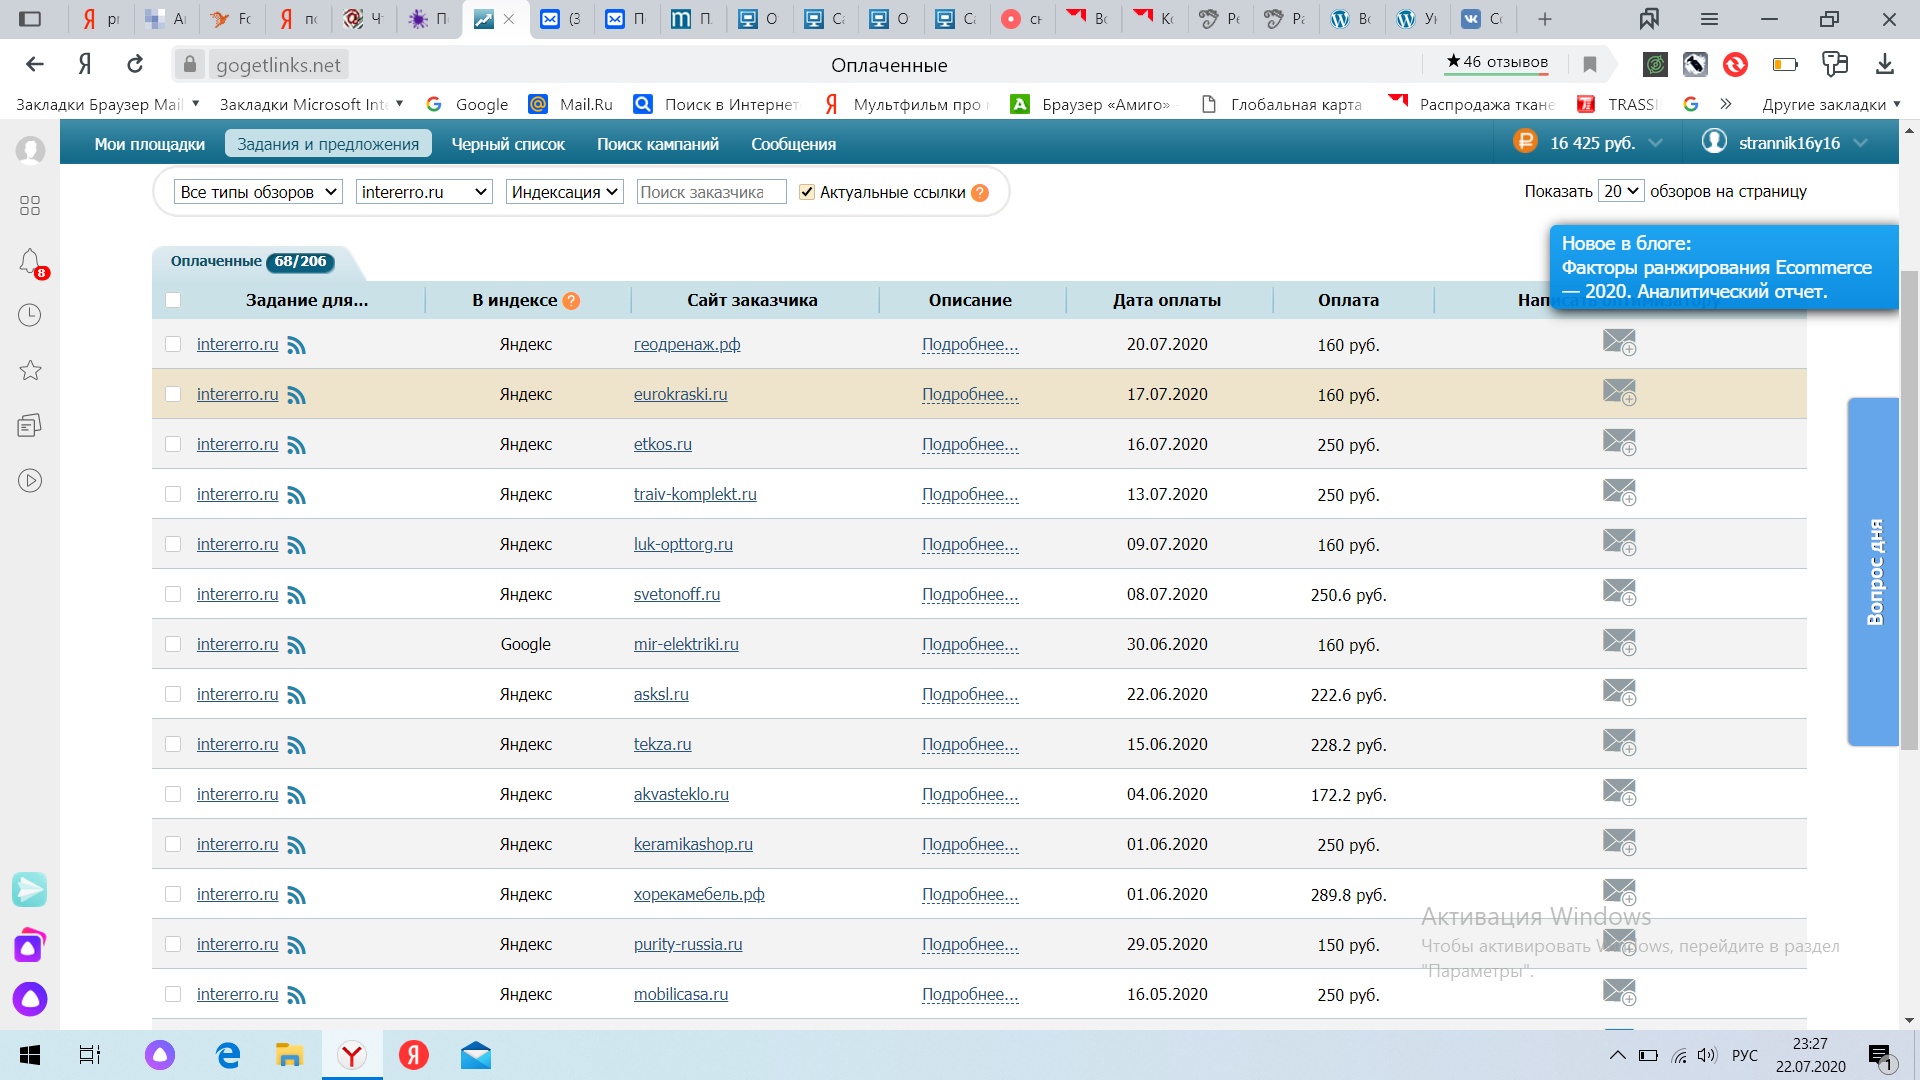Open 'Подробнее...' link for svetonoff.ru row
The image size is (1920, 1080).
(969, 594)
